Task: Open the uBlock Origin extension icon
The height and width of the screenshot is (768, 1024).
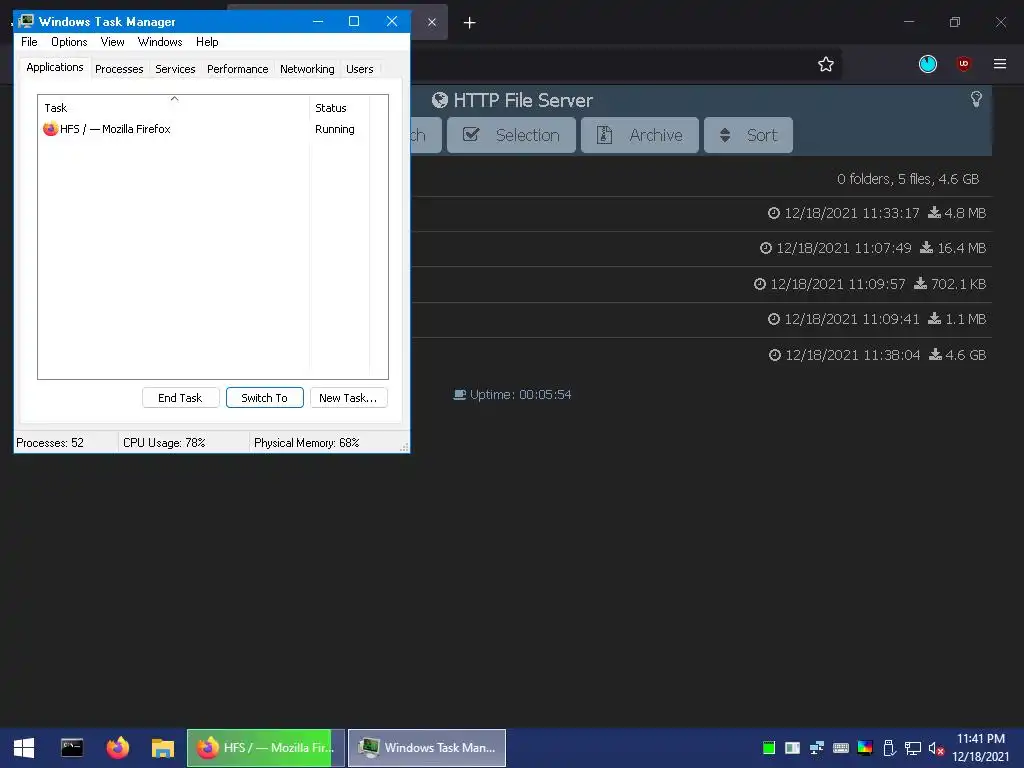Action: click(963, 64)
